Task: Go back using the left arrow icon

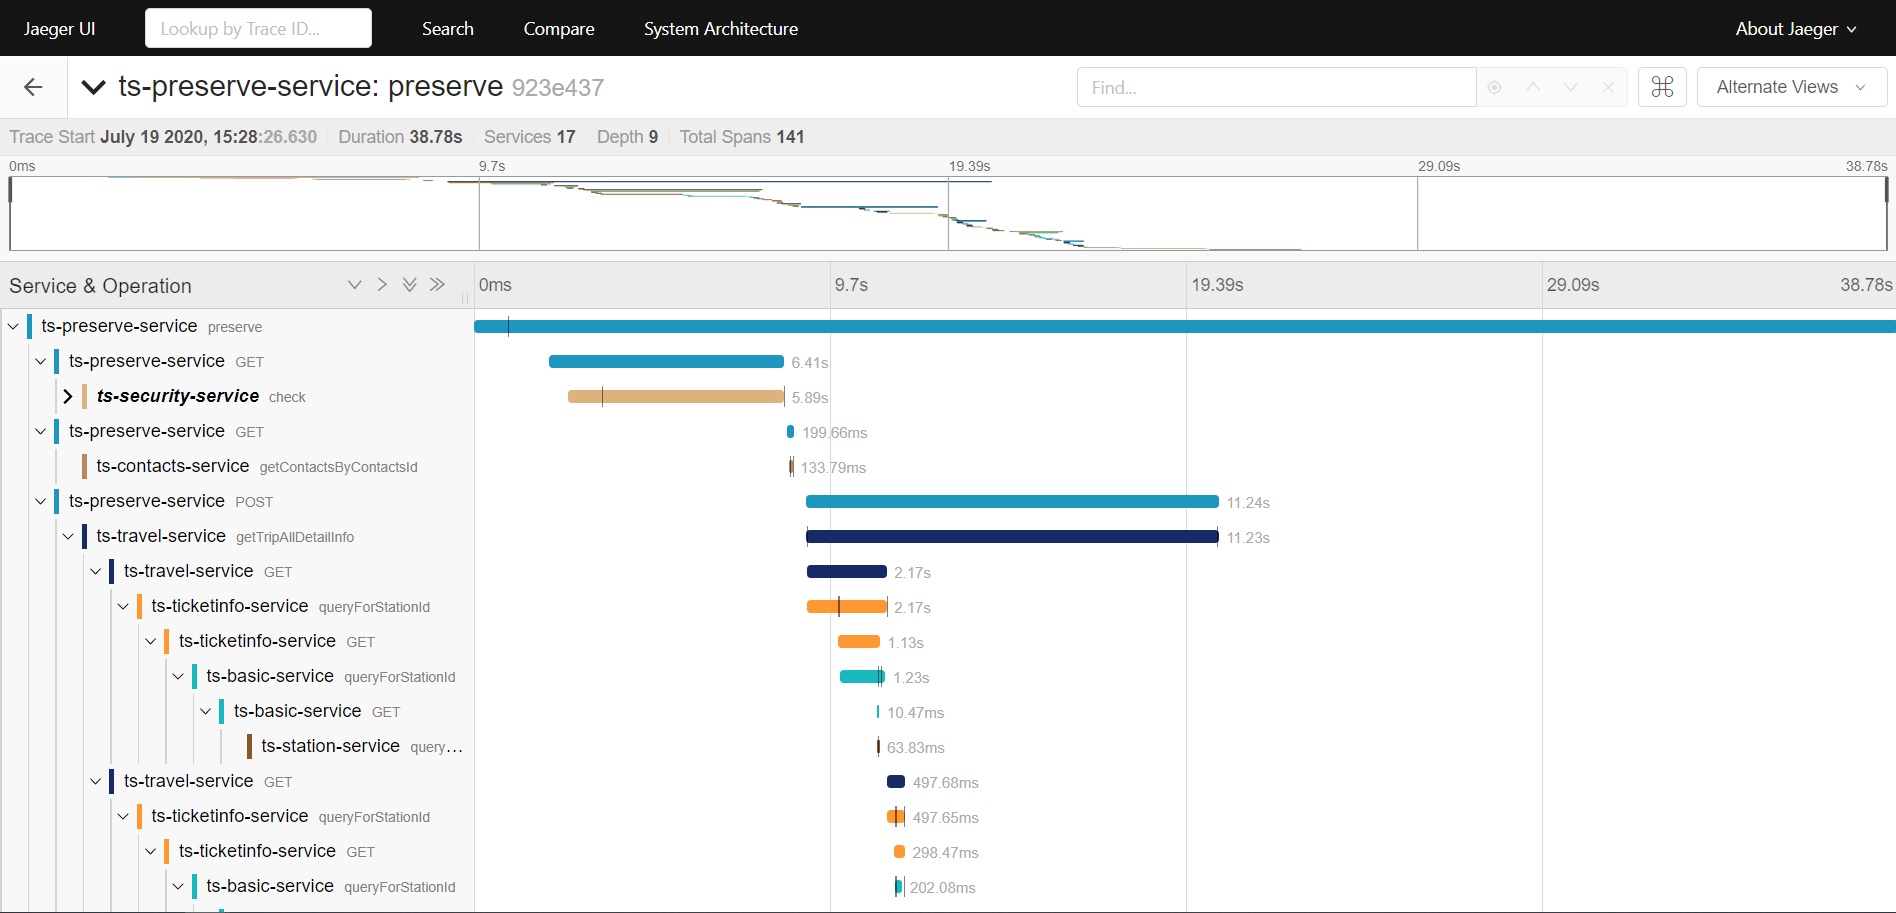Action: pyautogui.click(x=33, y=87)
